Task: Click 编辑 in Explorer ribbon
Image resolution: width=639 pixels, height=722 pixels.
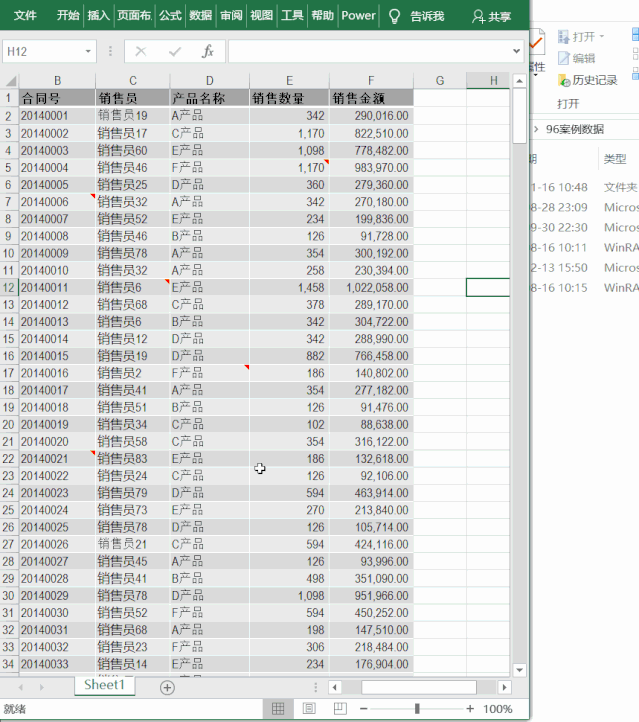Action: [x=577, y=58]
